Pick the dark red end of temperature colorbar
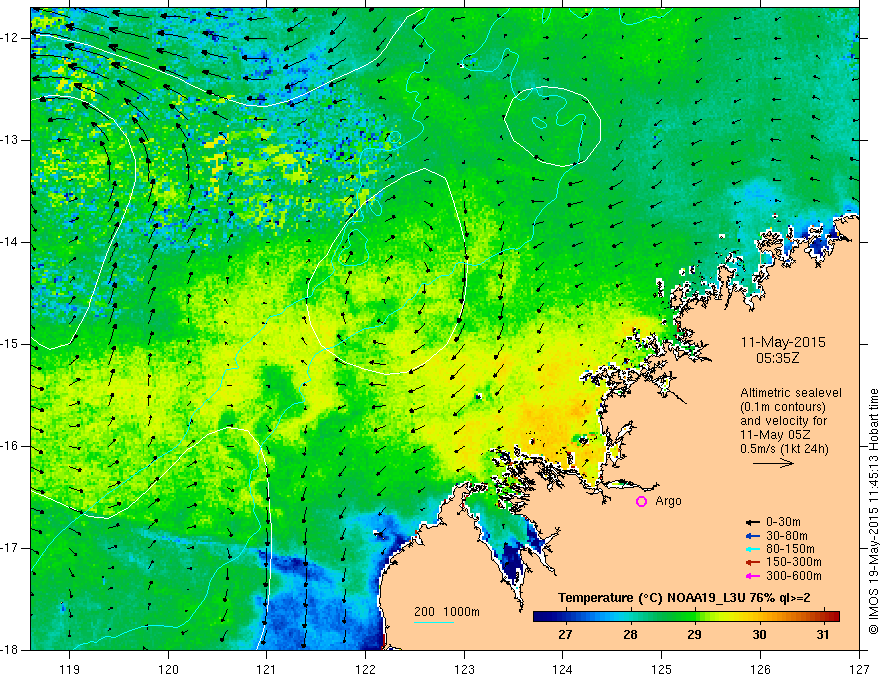The image size is (880, 680). tap(833, 616)
